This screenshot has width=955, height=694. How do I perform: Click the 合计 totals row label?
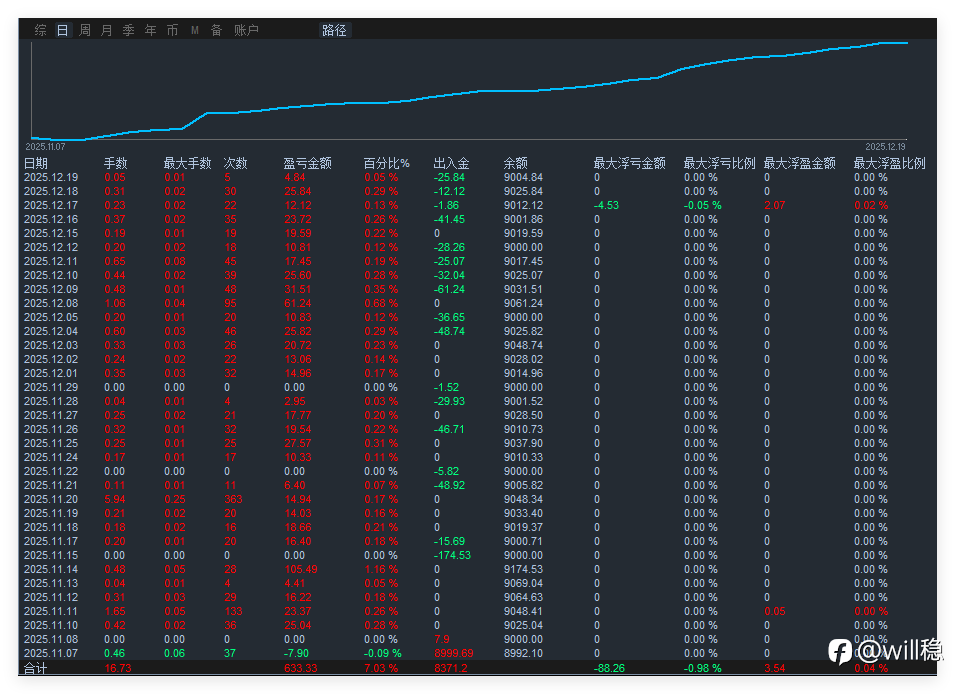(35, 668)
